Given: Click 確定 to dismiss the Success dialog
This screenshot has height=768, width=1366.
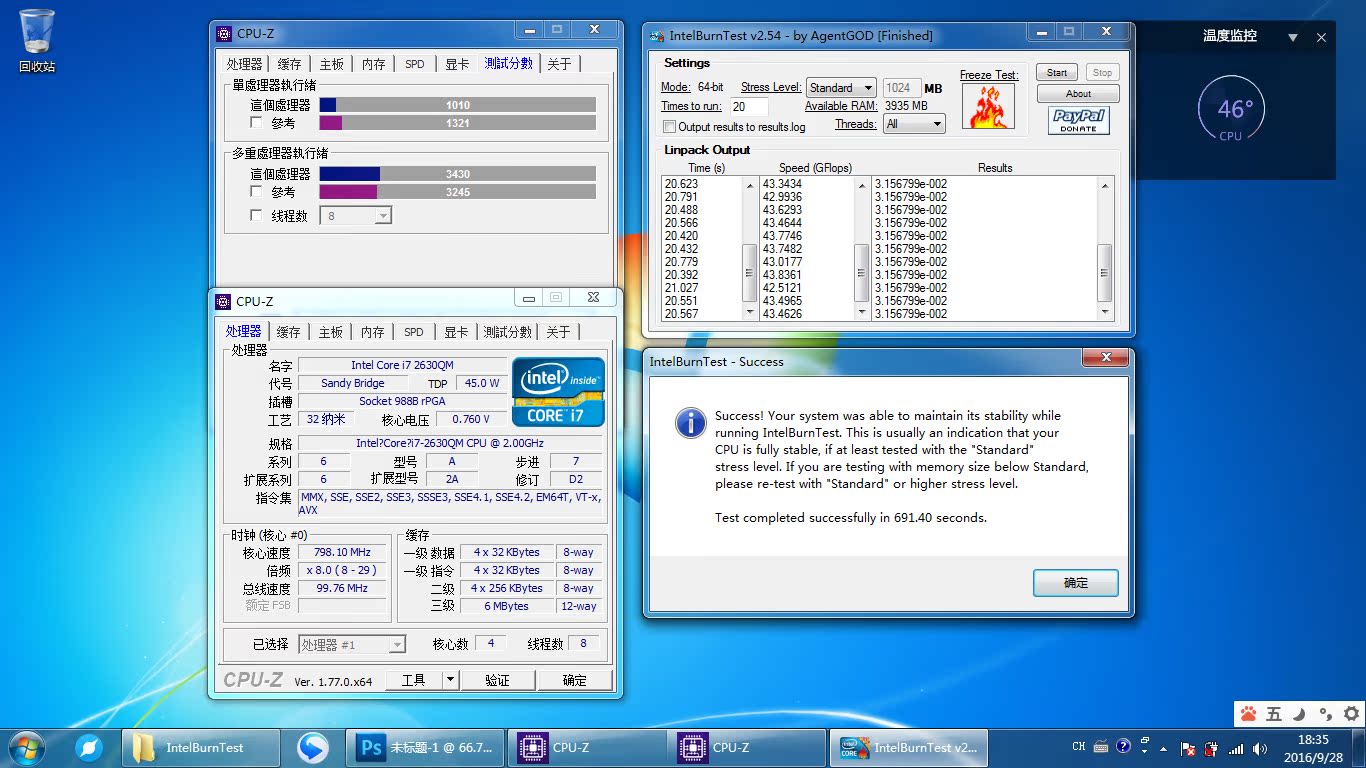Looking at the screenshot, I should coord(1075,583).
